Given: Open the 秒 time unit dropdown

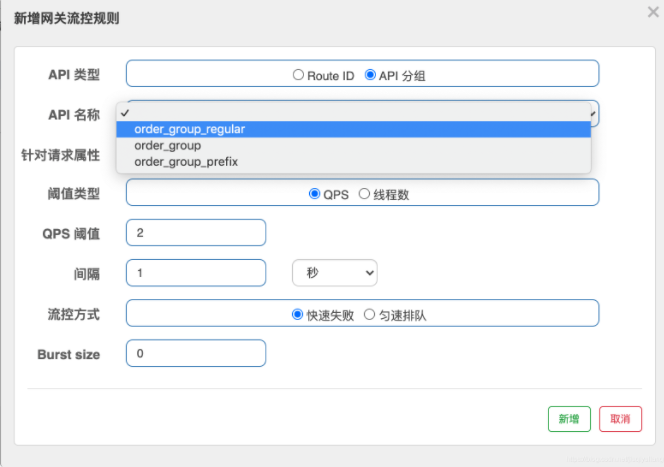Looking at the screenshot, I should [334, 273].
